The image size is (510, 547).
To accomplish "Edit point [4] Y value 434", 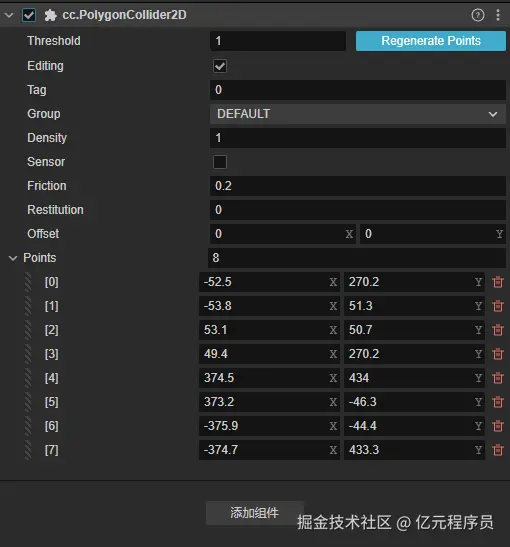I will click(x=414, y=378).
